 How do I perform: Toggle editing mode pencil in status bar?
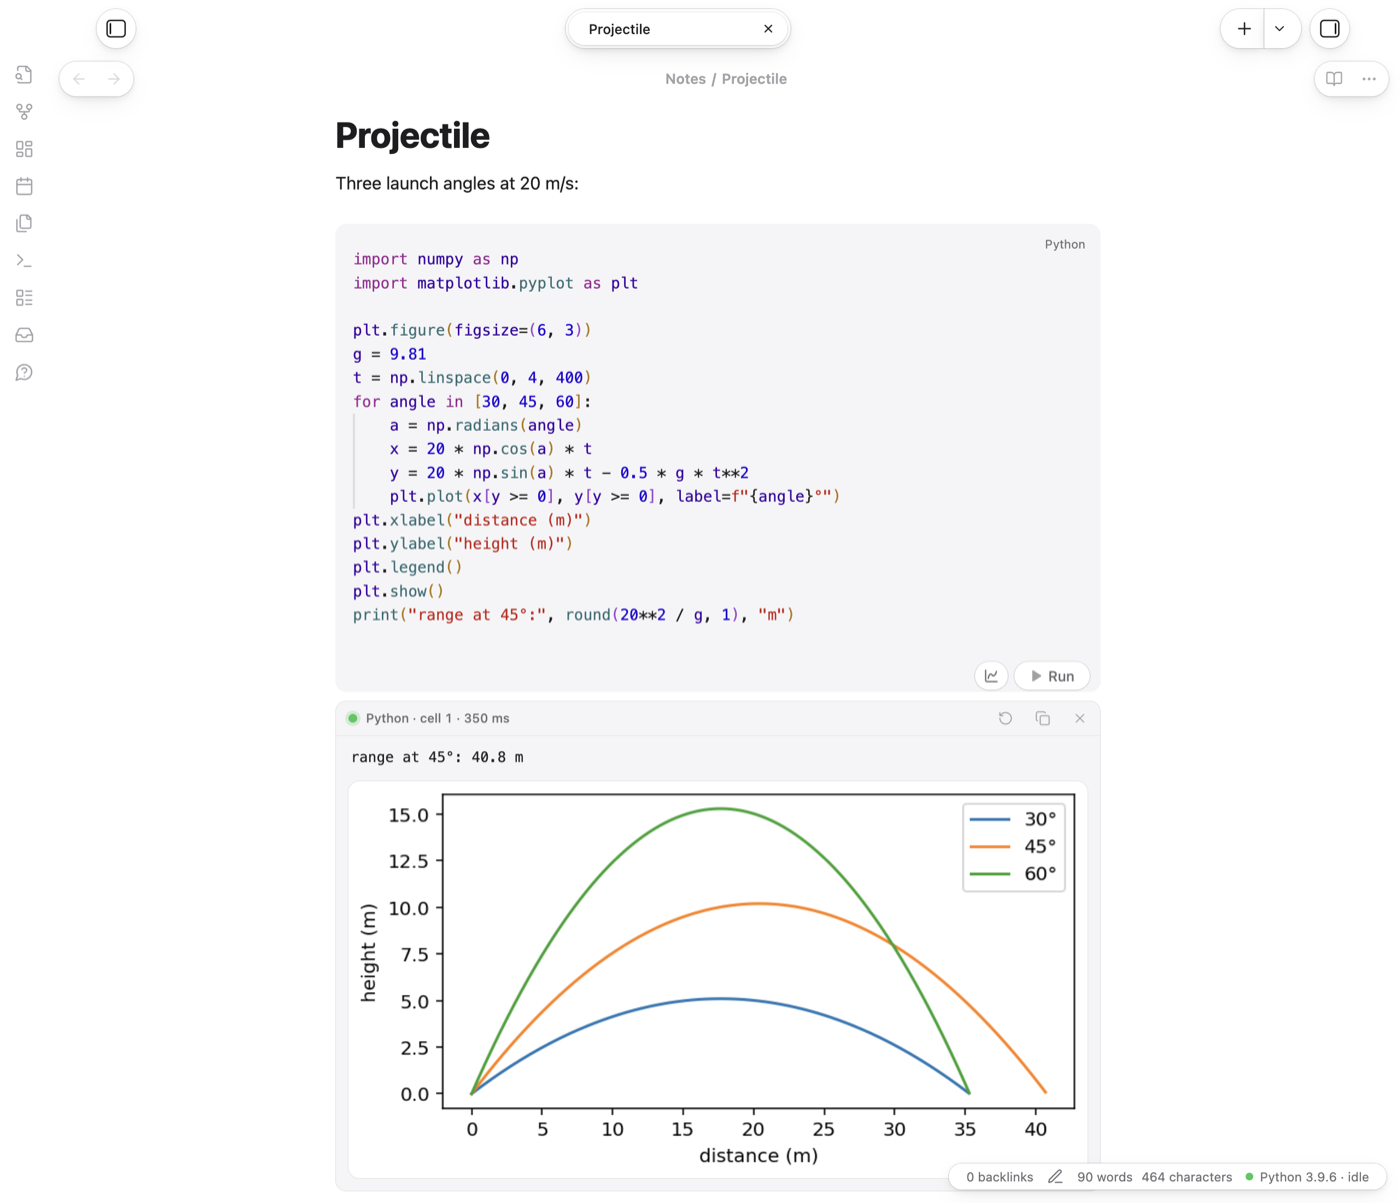pyautogui.click(x=1055, y=1177)
